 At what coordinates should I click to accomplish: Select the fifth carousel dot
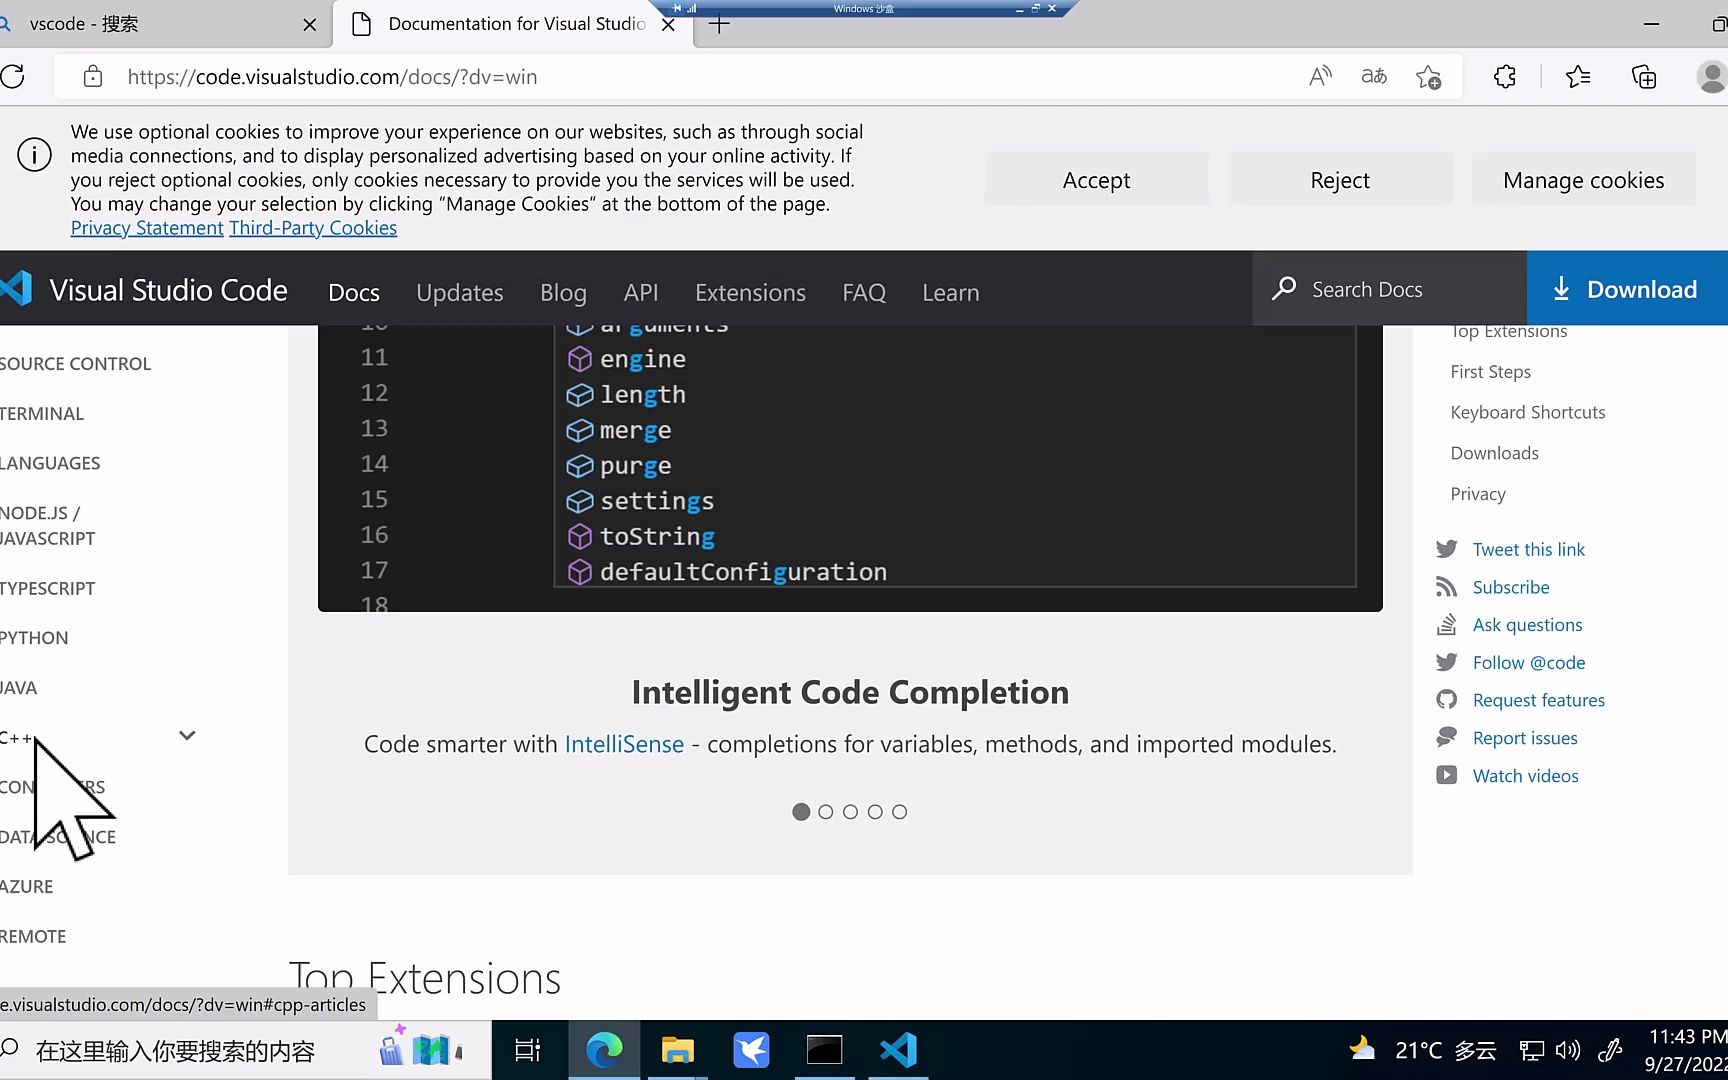(899, 812)
